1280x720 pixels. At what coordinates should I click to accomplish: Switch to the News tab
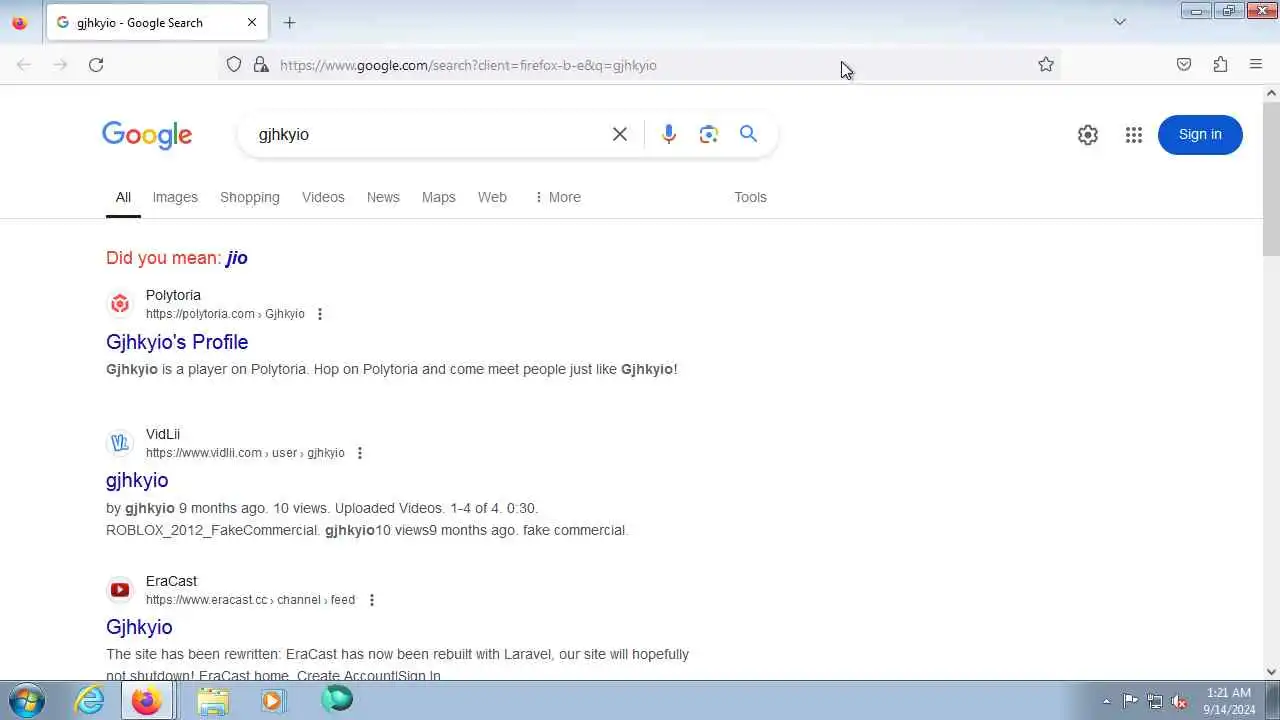click(383, 197)
